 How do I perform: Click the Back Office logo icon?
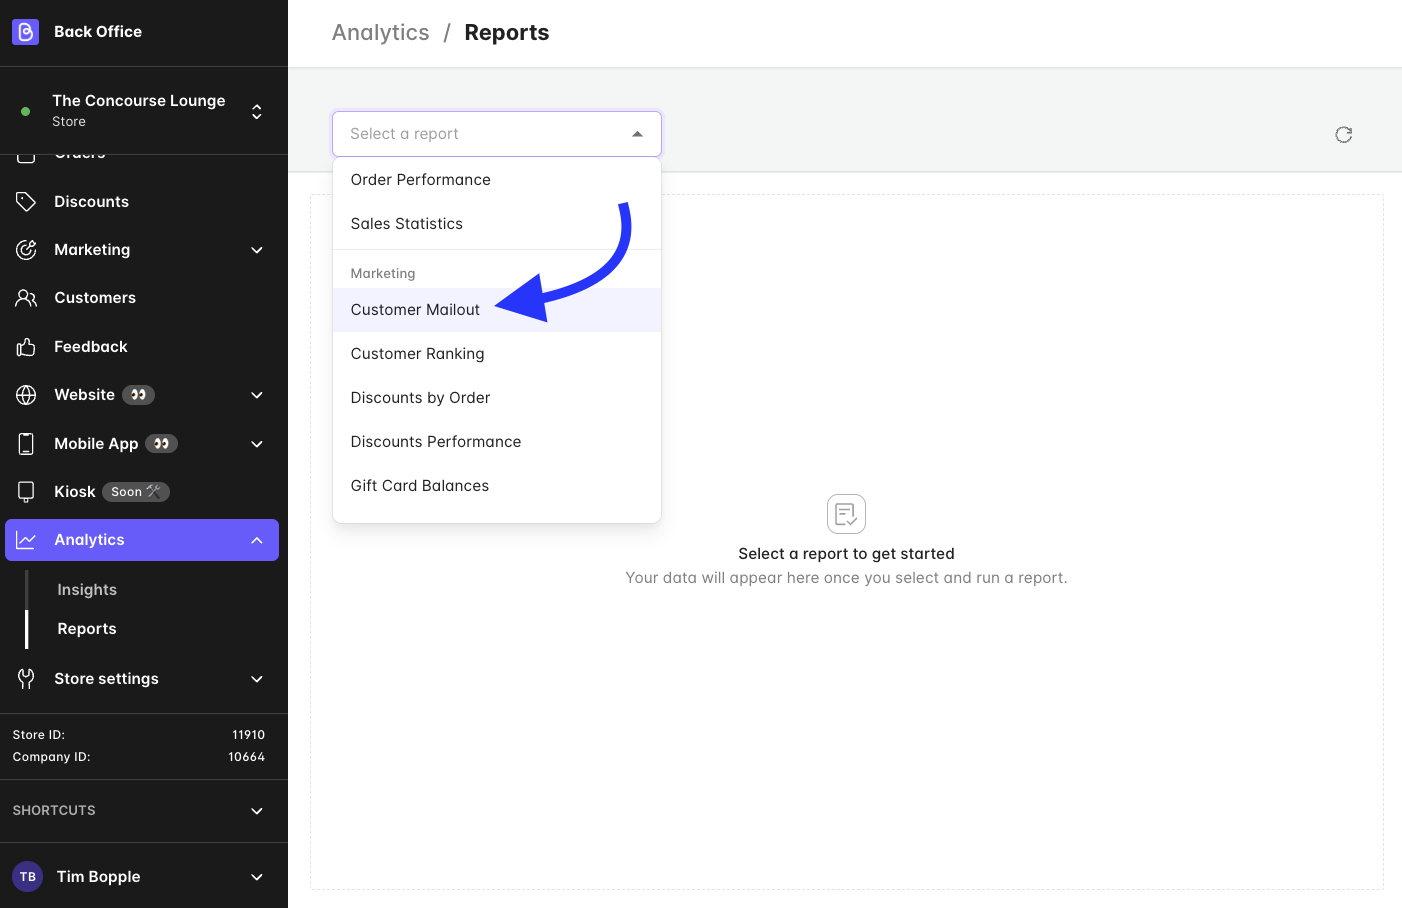coord(25,32)
